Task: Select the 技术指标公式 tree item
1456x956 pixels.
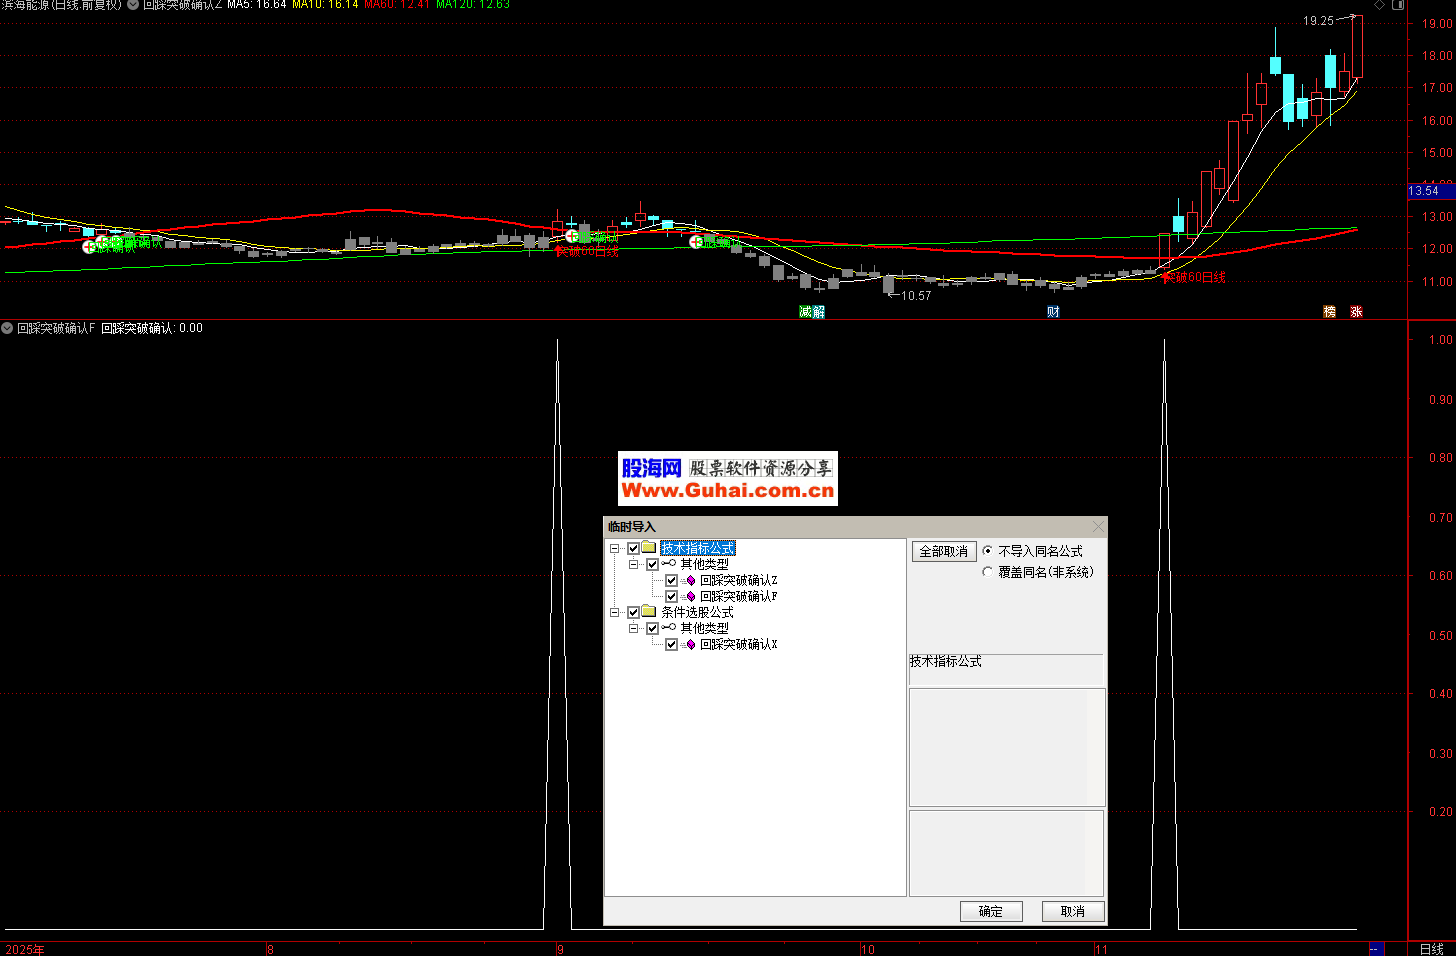Action: [x=698, y=549]
